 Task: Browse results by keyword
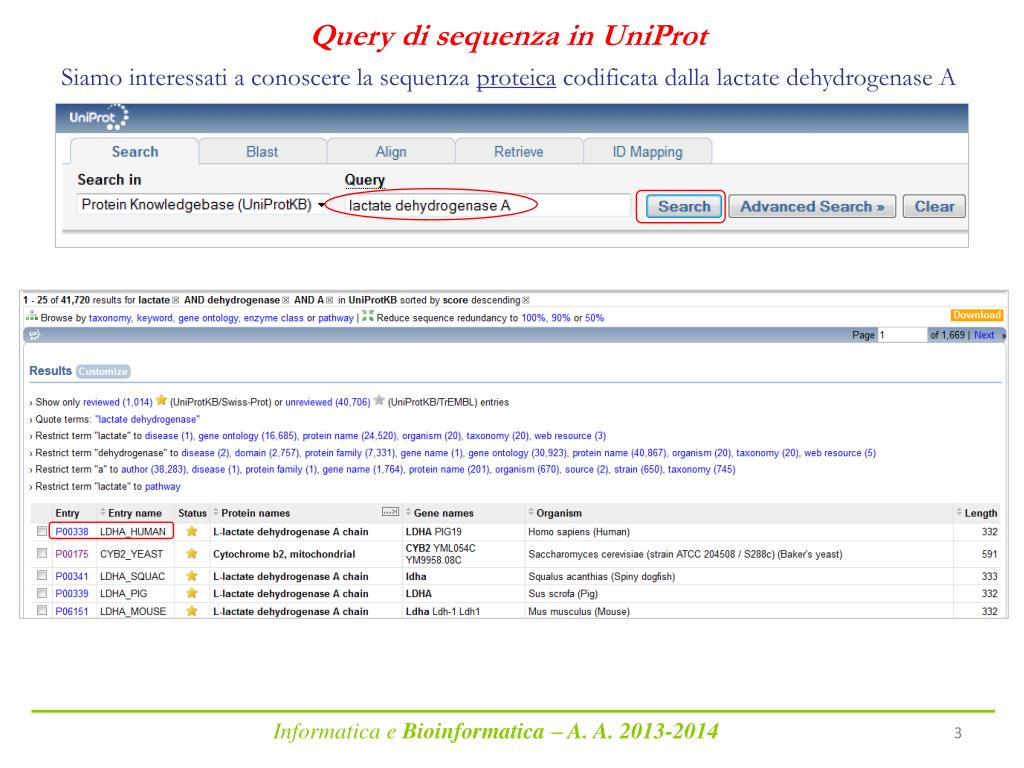click(155, 318)
